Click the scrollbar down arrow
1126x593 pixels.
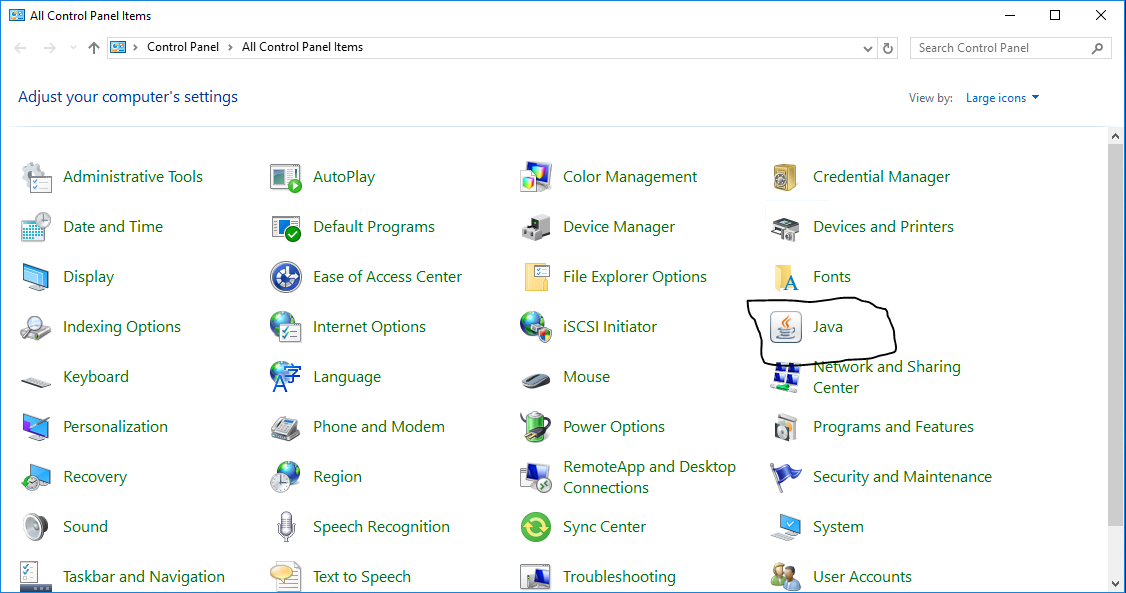1115,584
